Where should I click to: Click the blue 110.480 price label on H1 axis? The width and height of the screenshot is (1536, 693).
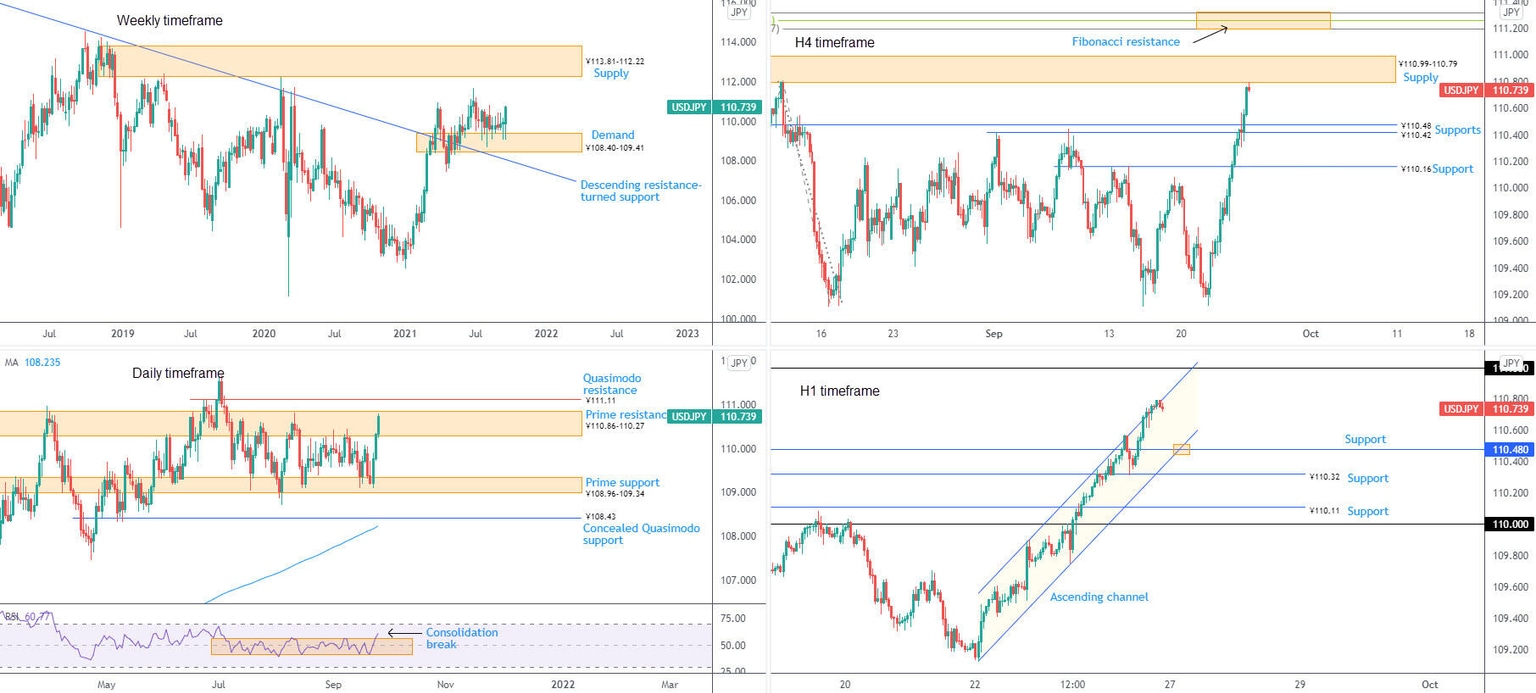pos(1512,451)
